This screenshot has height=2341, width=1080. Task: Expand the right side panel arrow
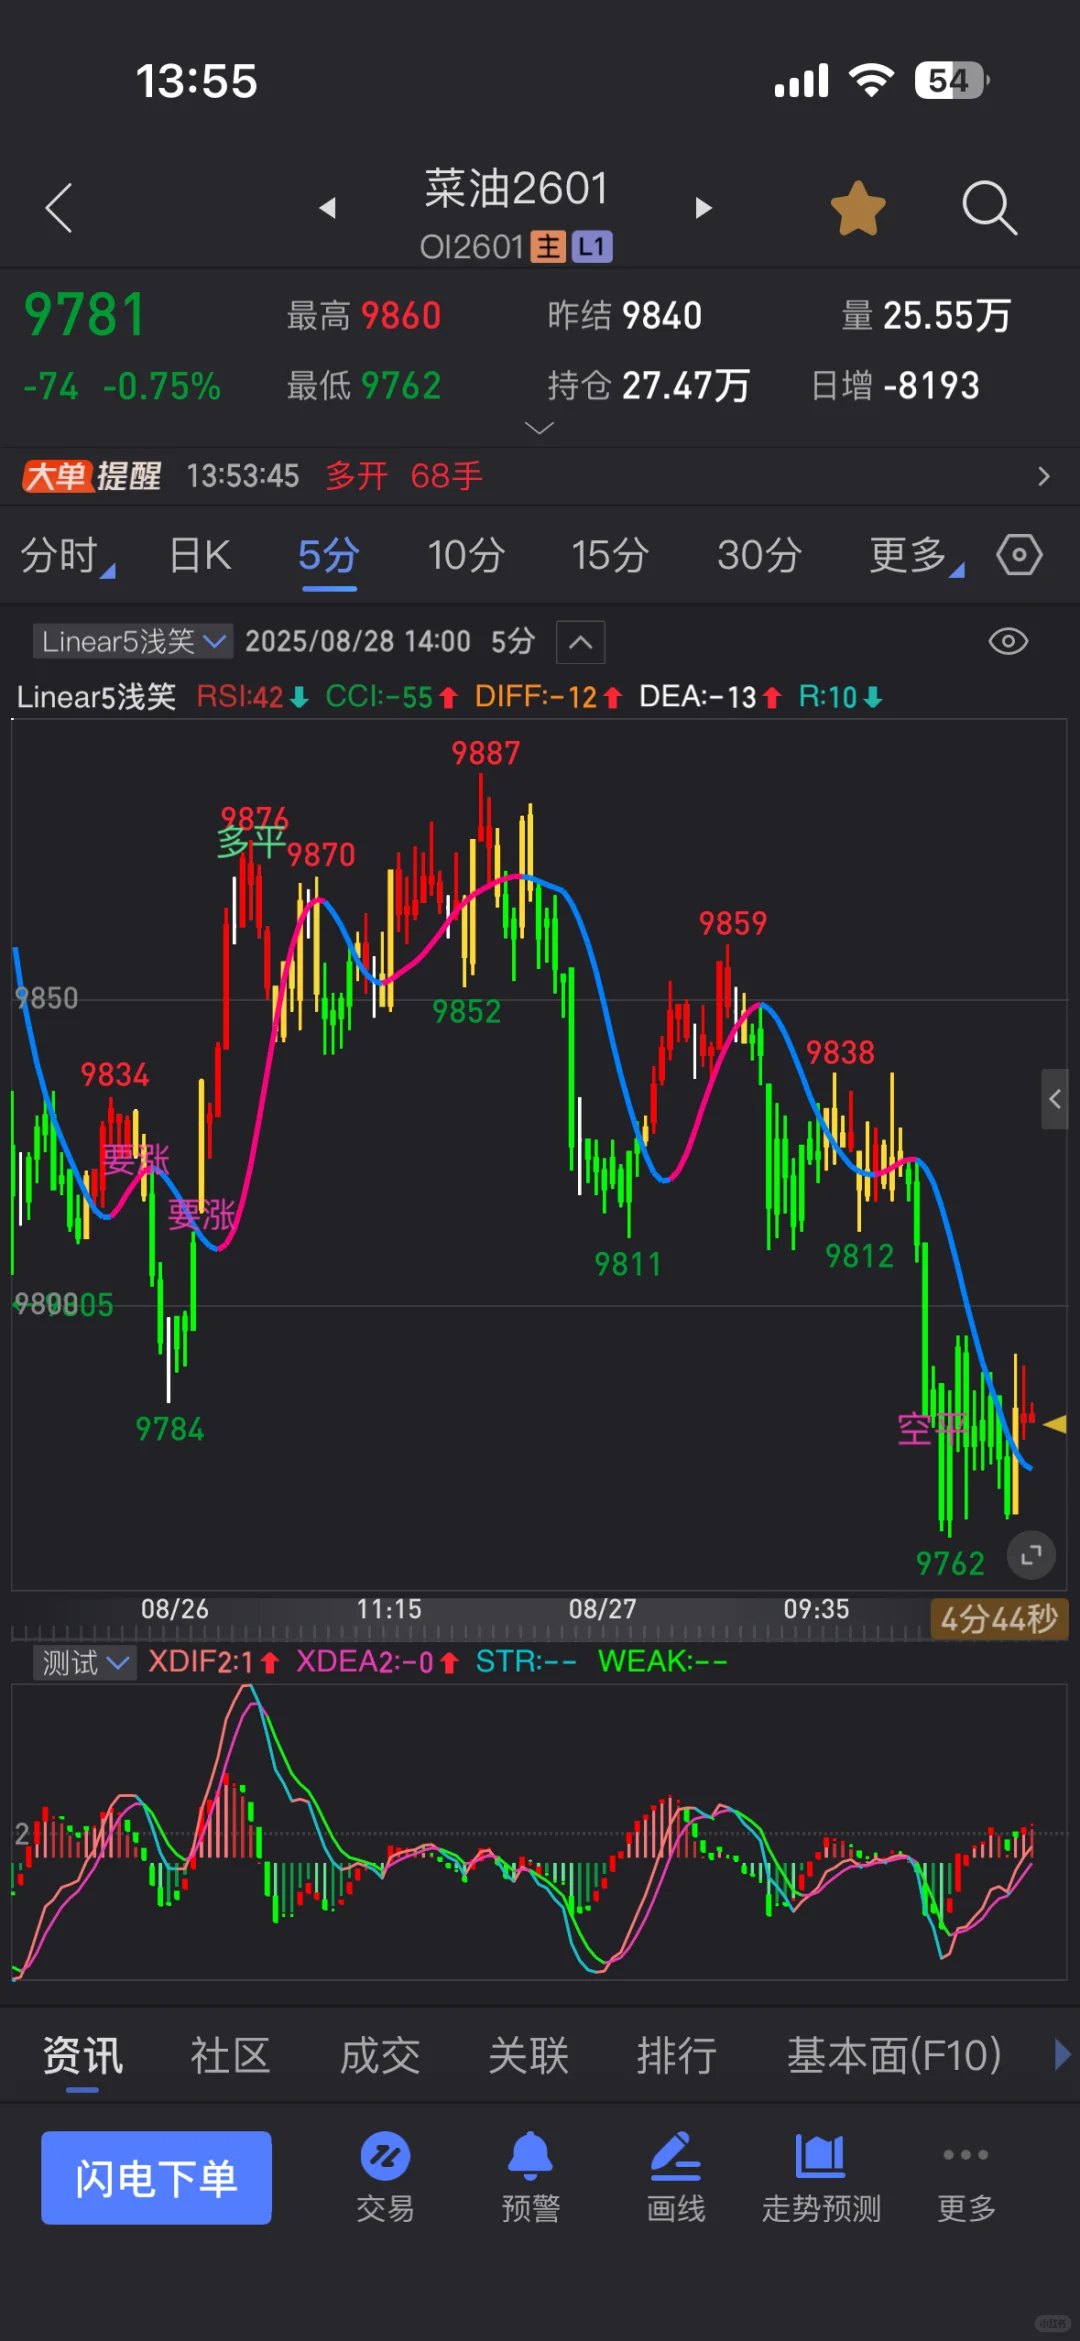(1055, 1099)
